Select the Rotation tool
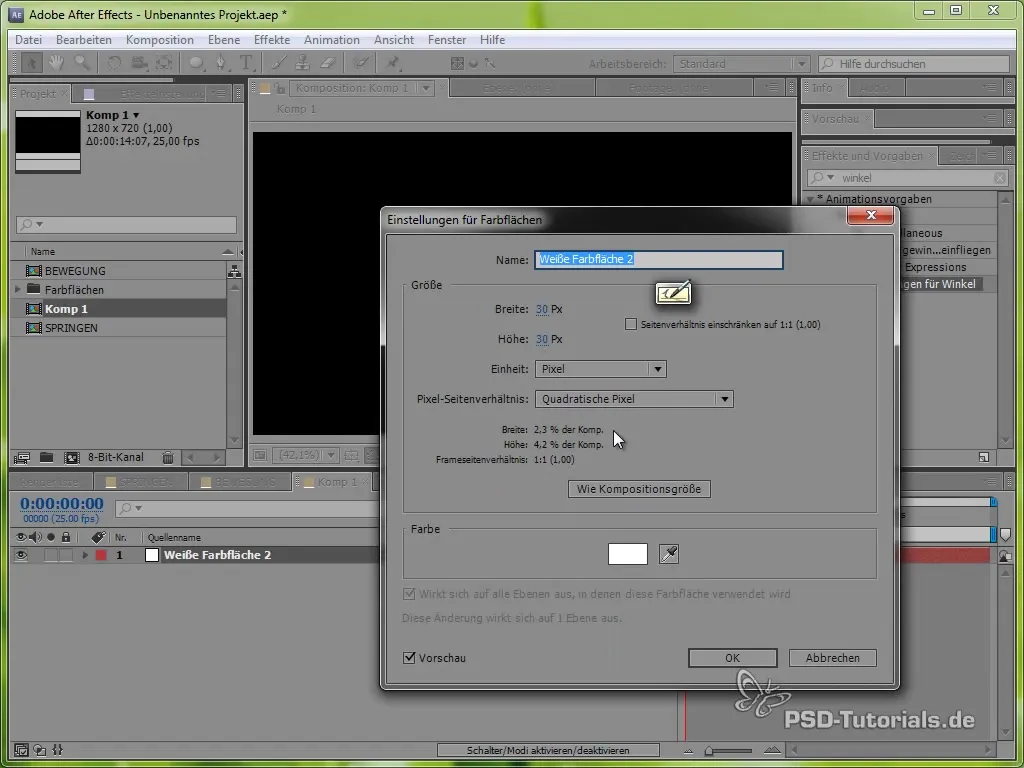1024x768 pixels. point(114,63)
